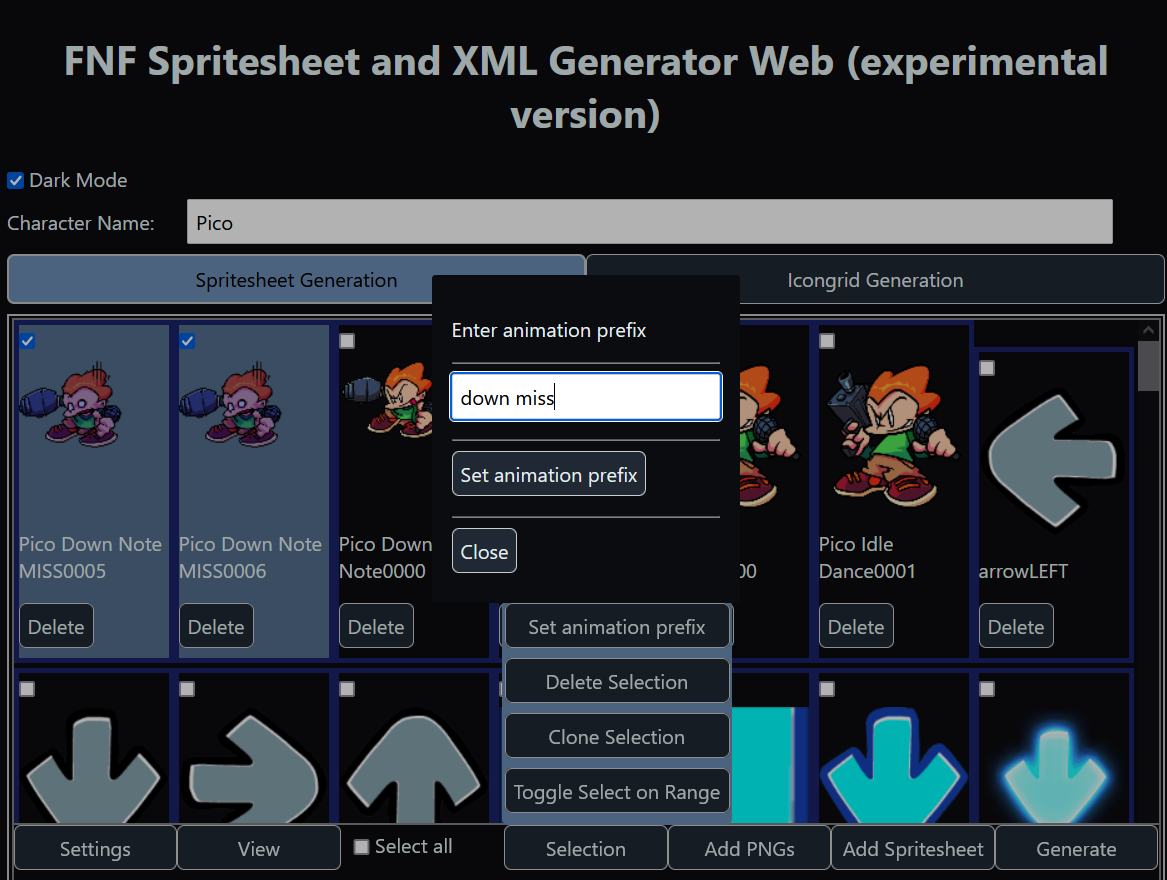Select the Pico Down Note0000 sprite image
The width and height of the screenshot is (1167, 880).
(x=387, y=401)
